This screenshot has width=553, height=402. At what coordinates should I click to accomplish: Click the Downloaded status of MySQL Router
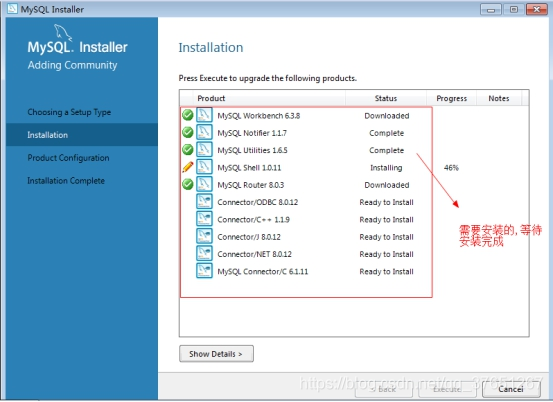tap(387, 185)
